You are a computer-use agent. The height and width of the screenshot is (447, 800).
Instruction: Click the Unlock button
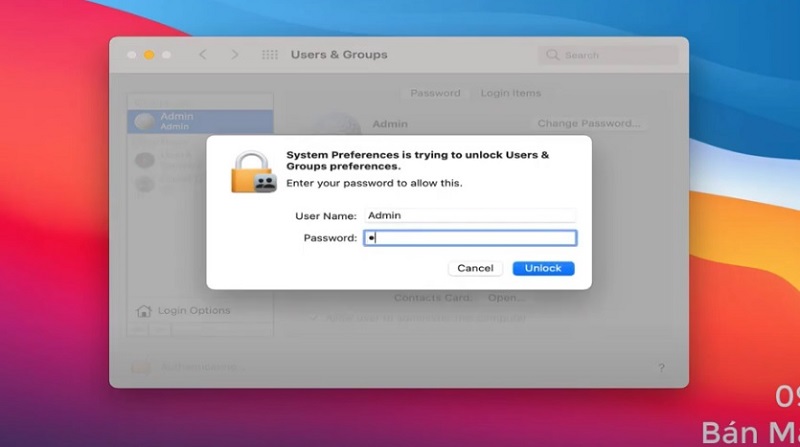click(x=543, y=268)
